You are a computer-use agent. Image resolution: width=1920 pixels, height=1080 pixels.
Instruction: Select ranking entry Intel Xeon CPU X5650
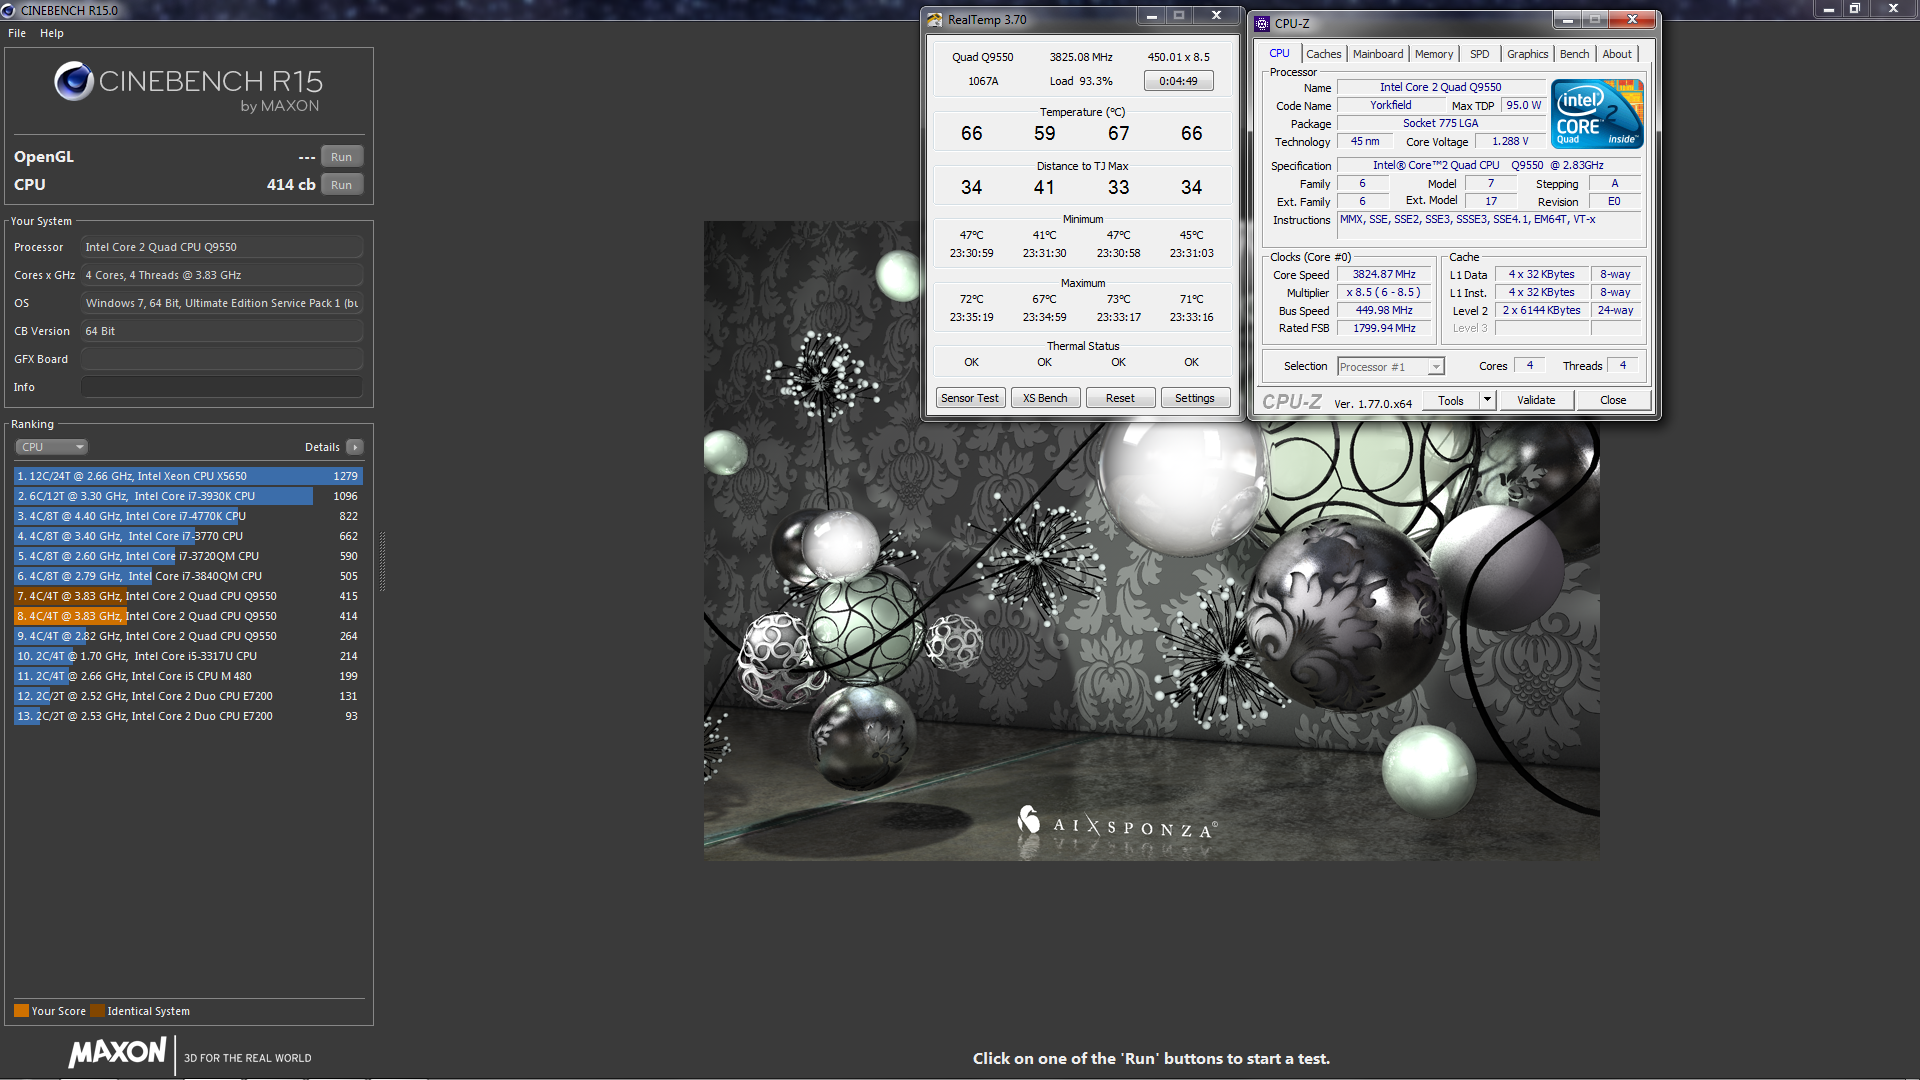click(x=188, y=476)
